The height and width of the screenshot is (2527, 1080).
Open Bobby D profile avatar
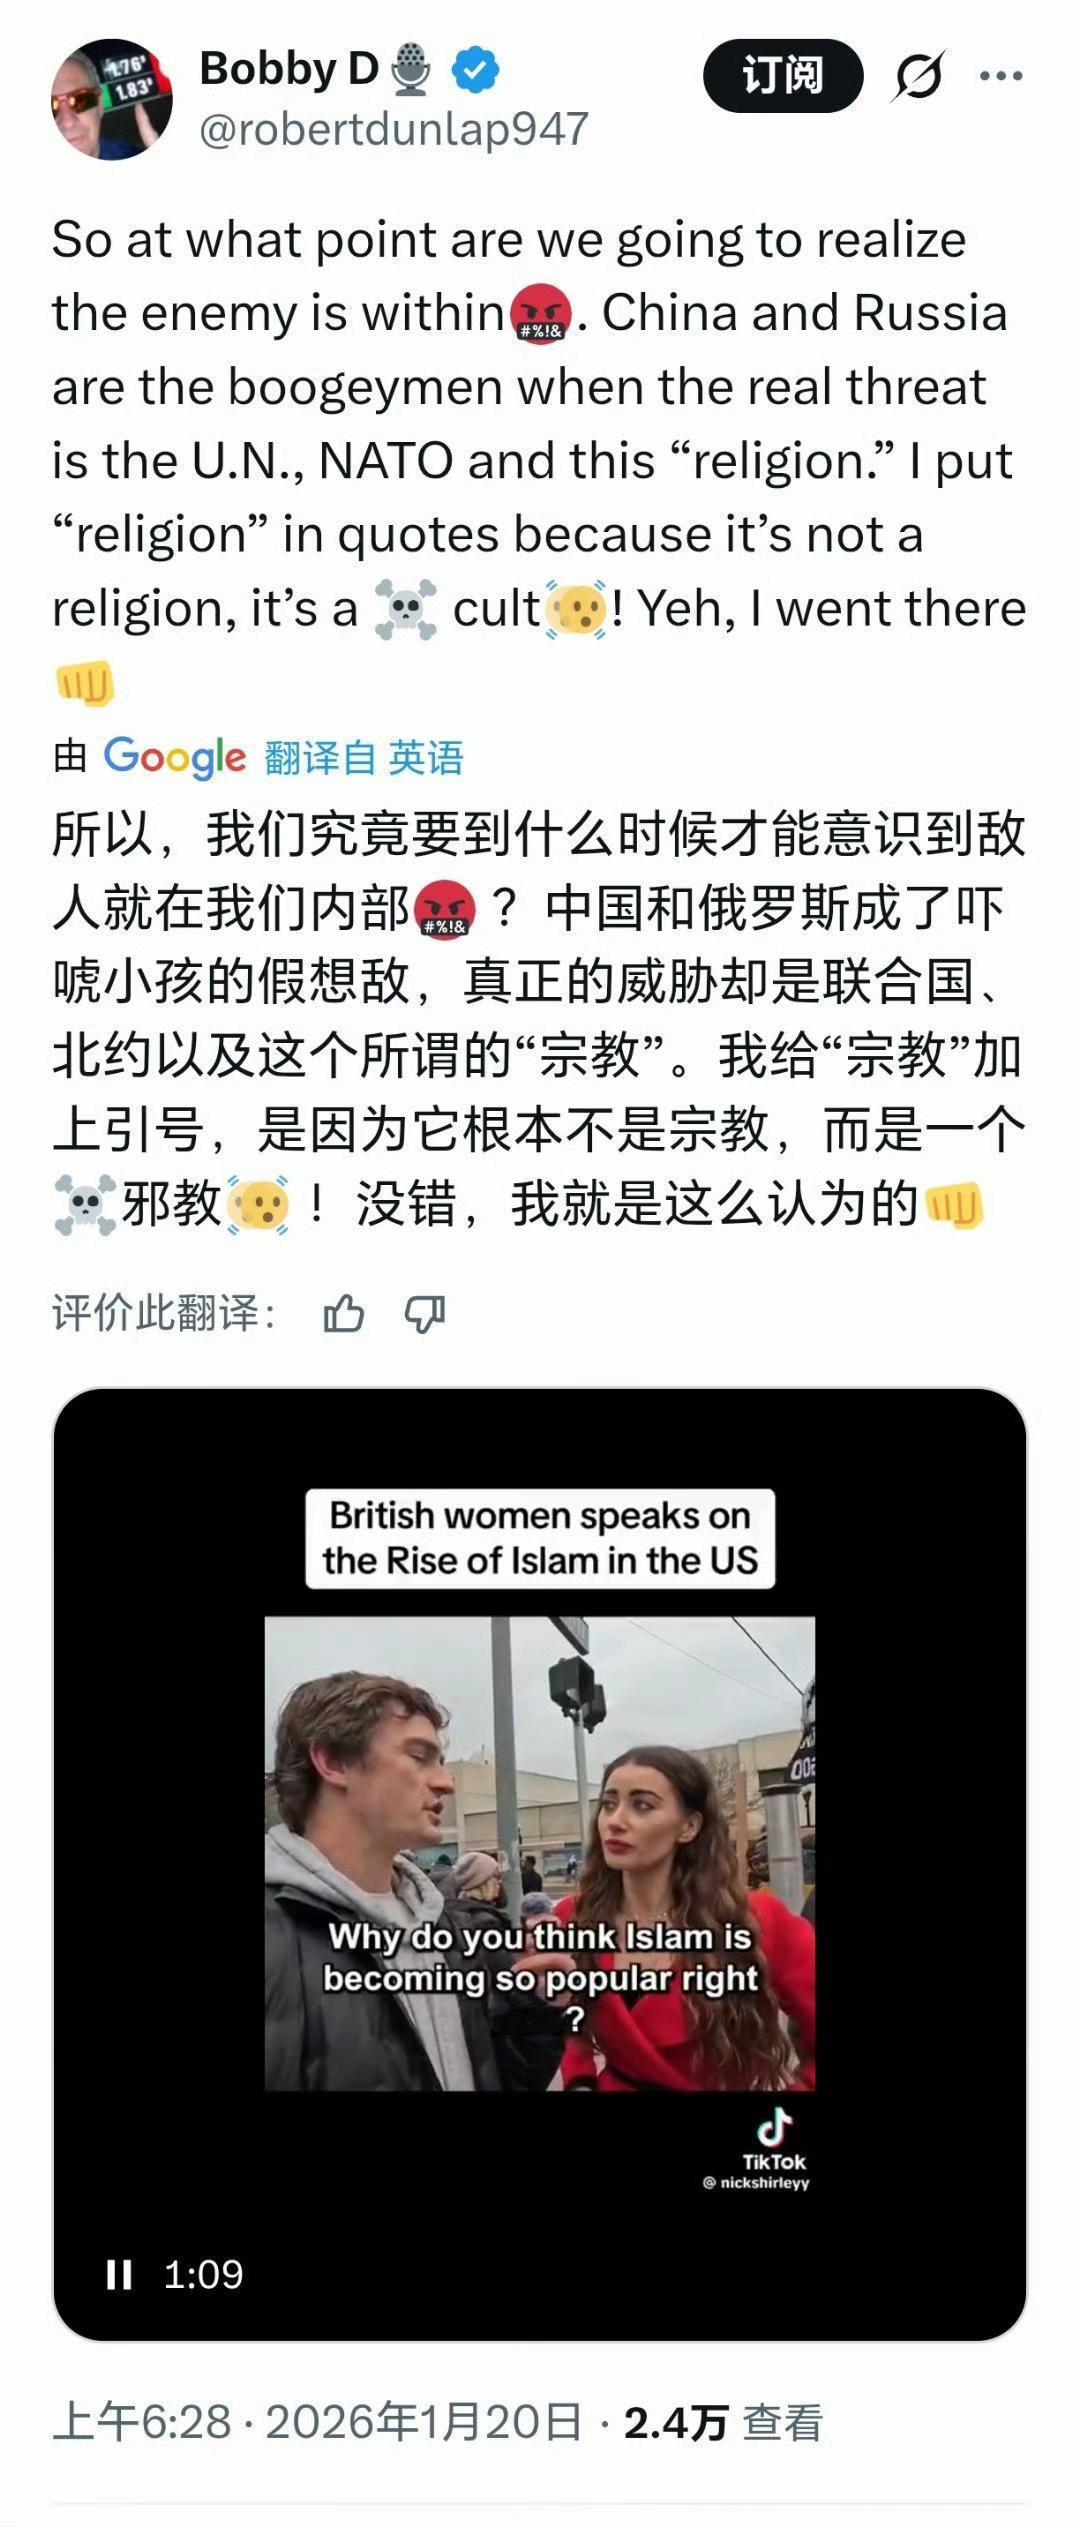111,100
